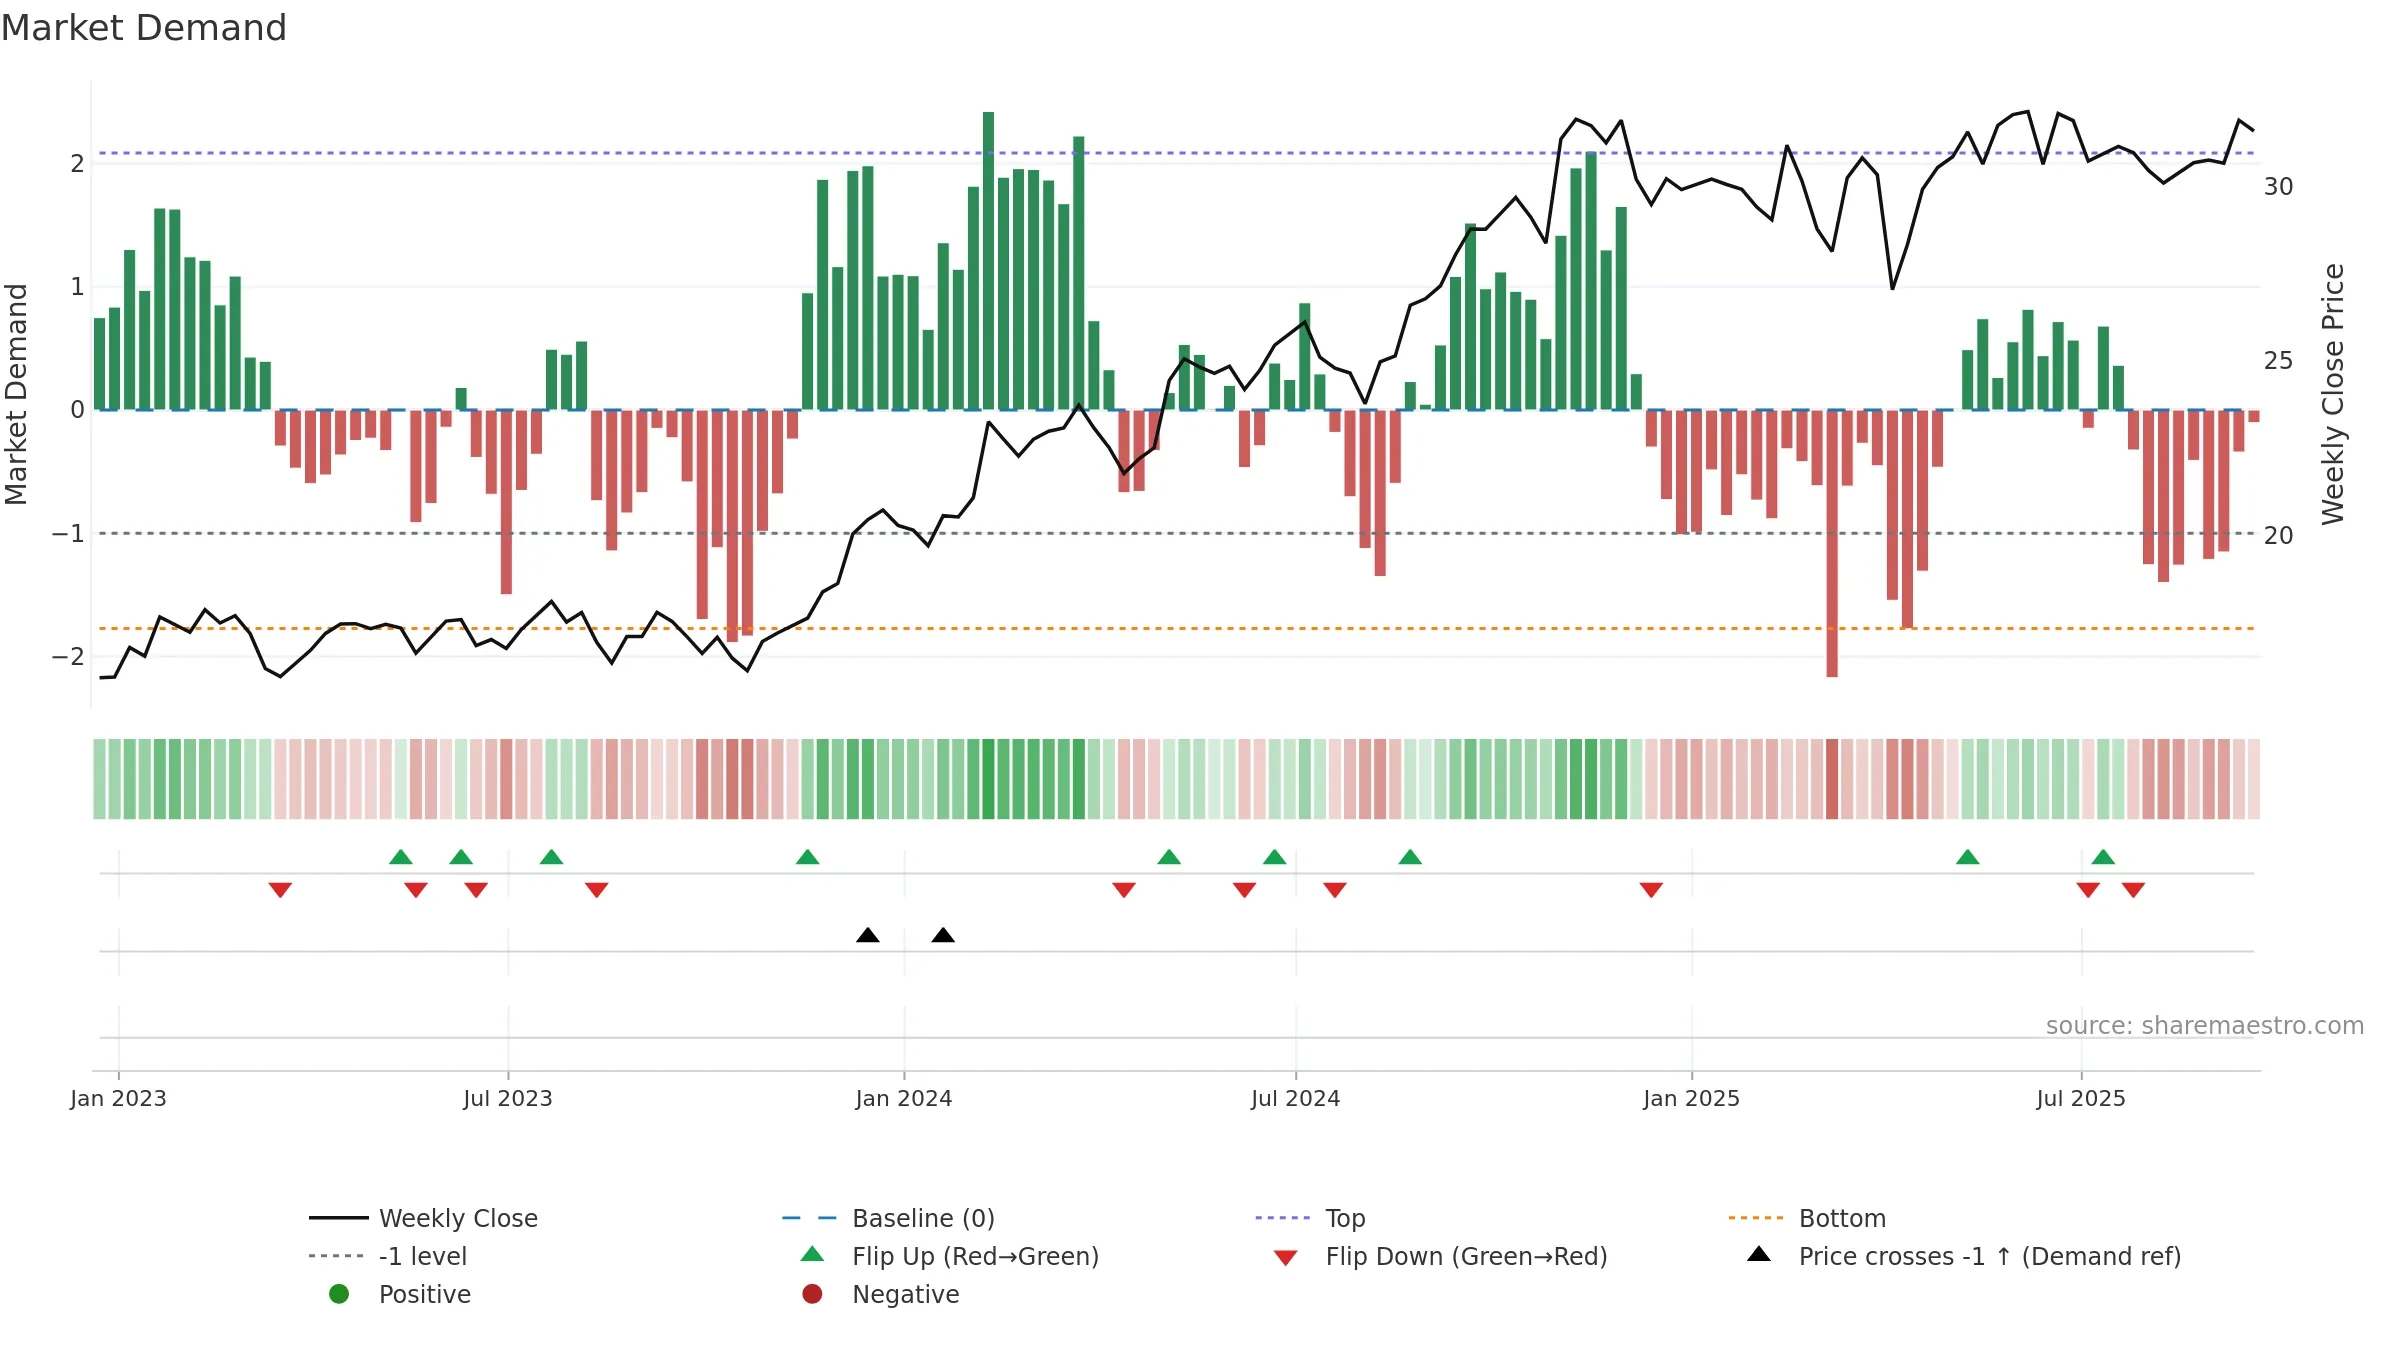
Task: Click the Weekly Close Price axis title
Action: click(x=2333, y=394)
